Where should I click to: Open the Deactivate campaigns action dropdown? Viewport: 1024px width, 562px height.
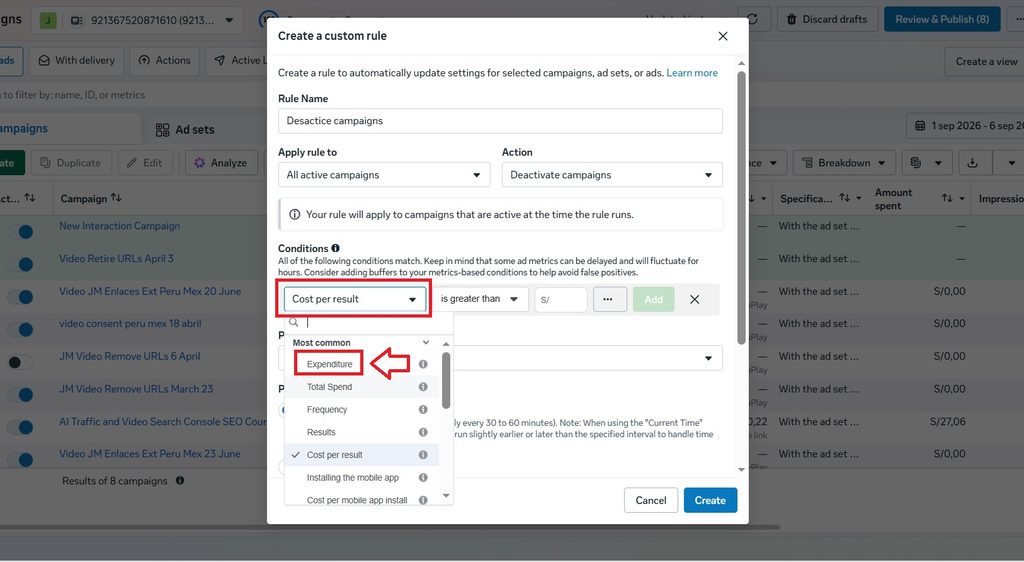point(612,175)
